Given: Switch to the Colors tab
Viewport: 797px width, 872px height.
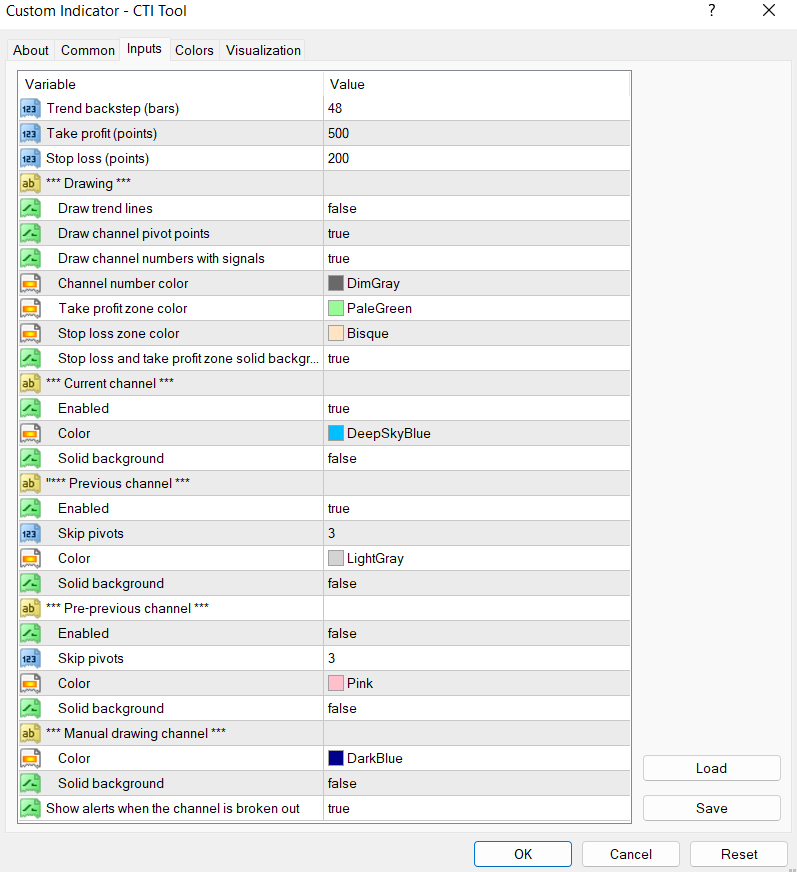Looking at the screenshot, I should (x=194, y=50).
